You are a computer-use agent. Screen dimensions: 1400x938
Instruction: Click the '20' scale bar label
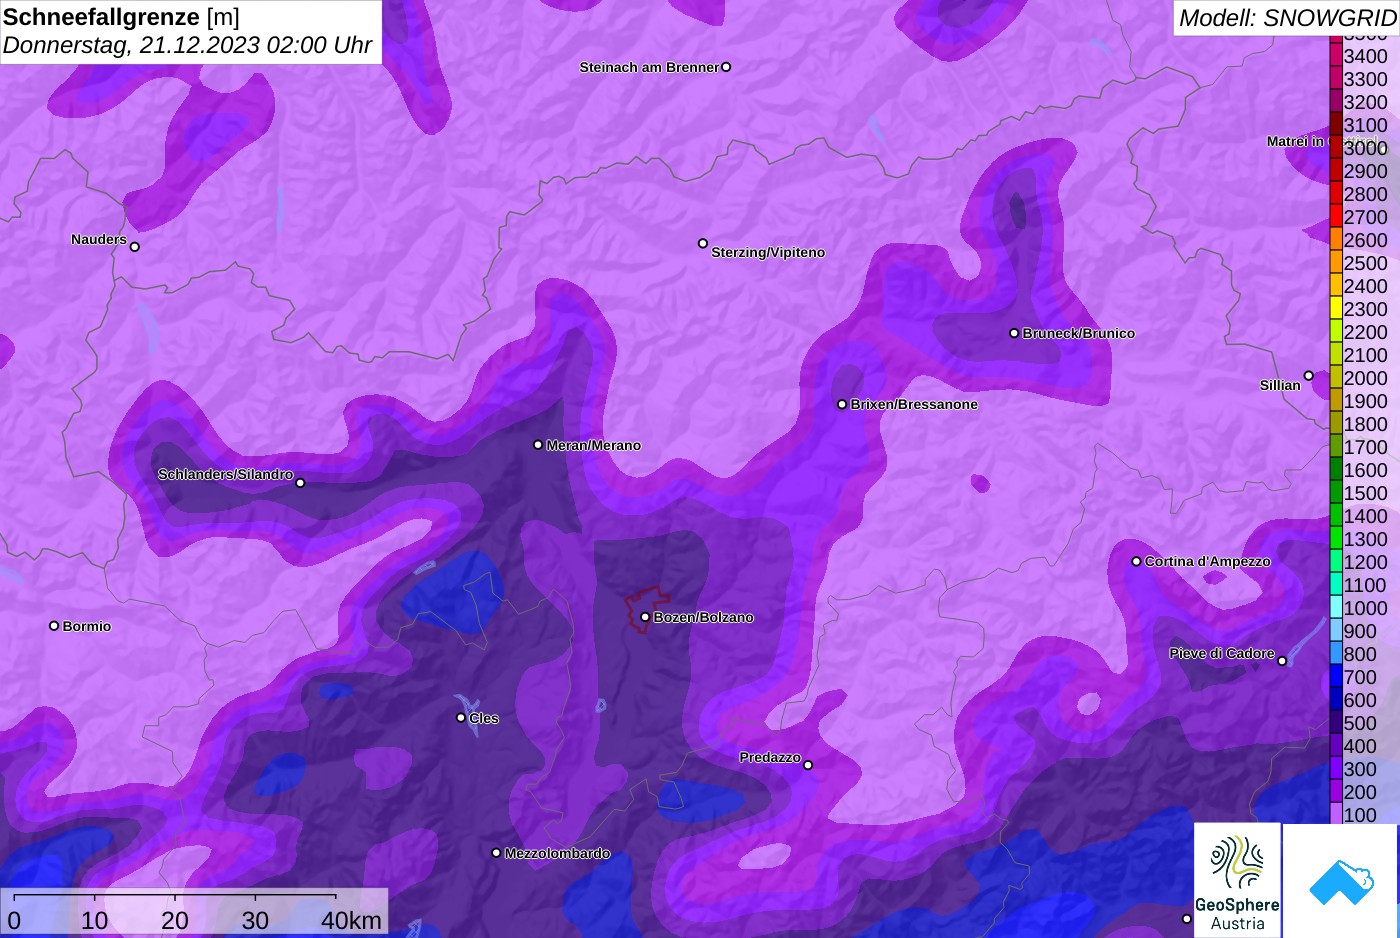175,921
